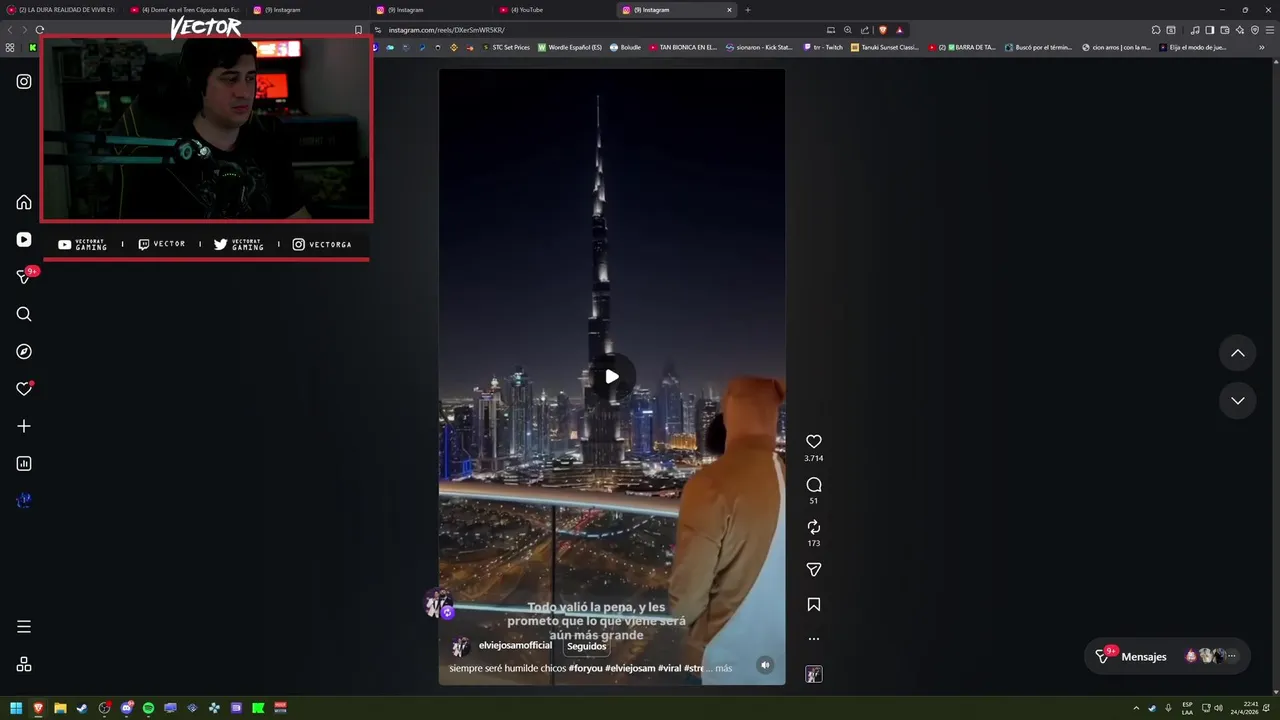Repost the reel
The image size is (1280, 720).
pyautogui.click(x=814, y=527)
